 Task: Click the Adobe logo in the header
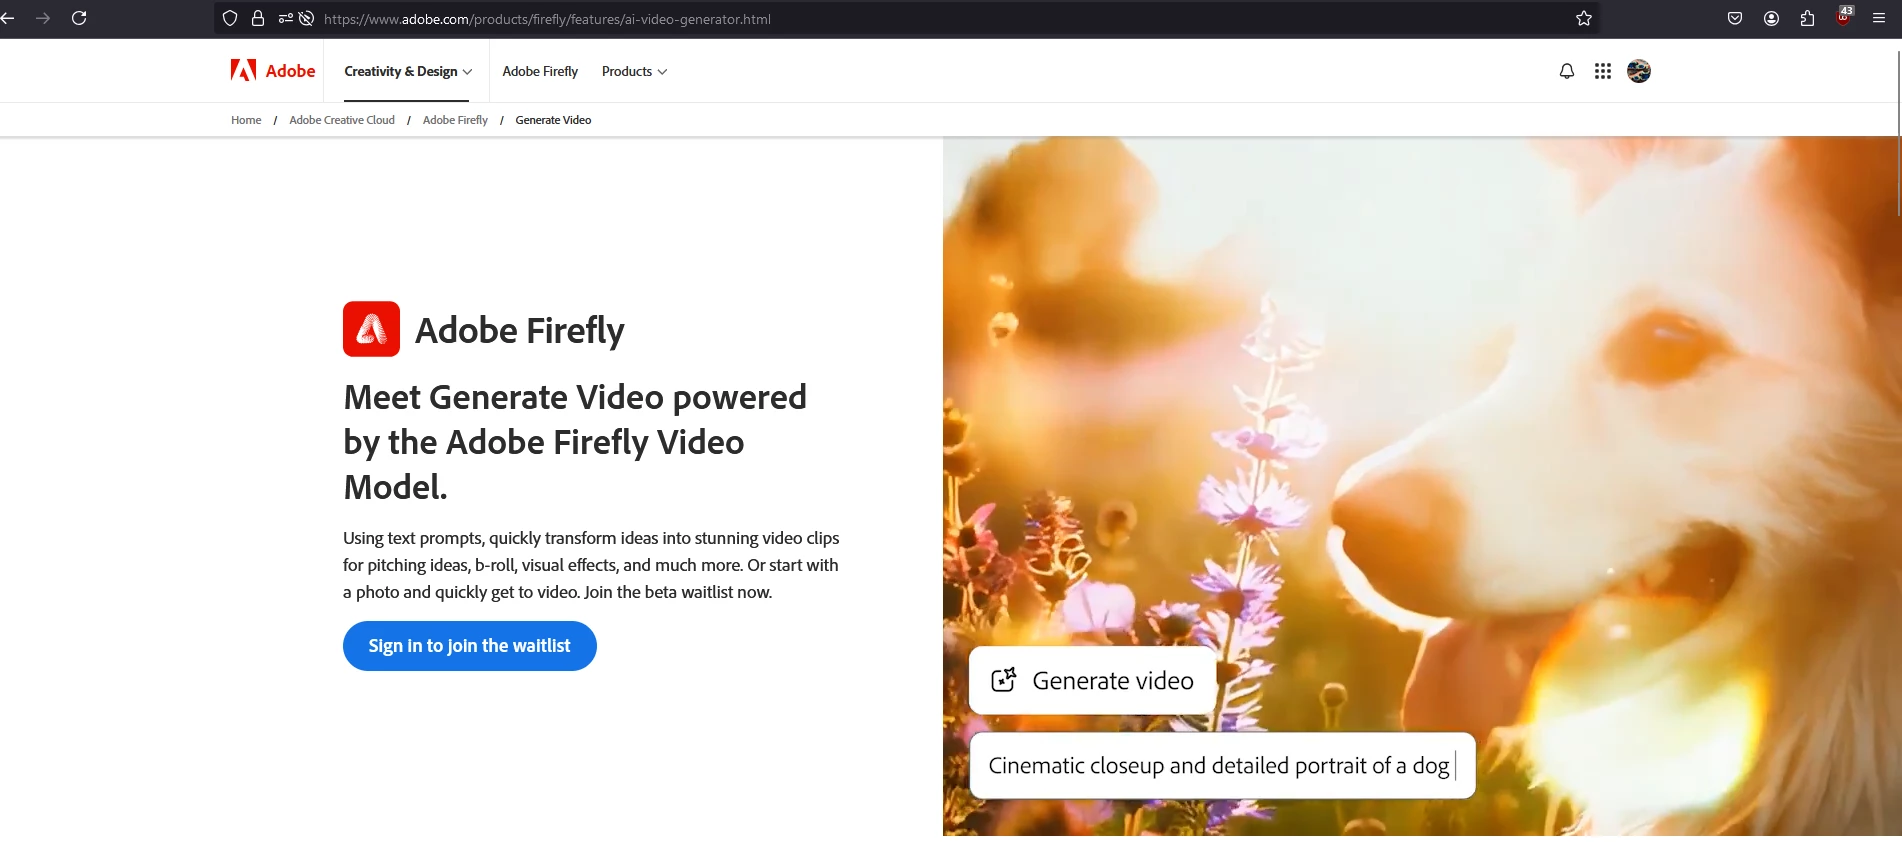pyautogui.click(x=273, y=71)
